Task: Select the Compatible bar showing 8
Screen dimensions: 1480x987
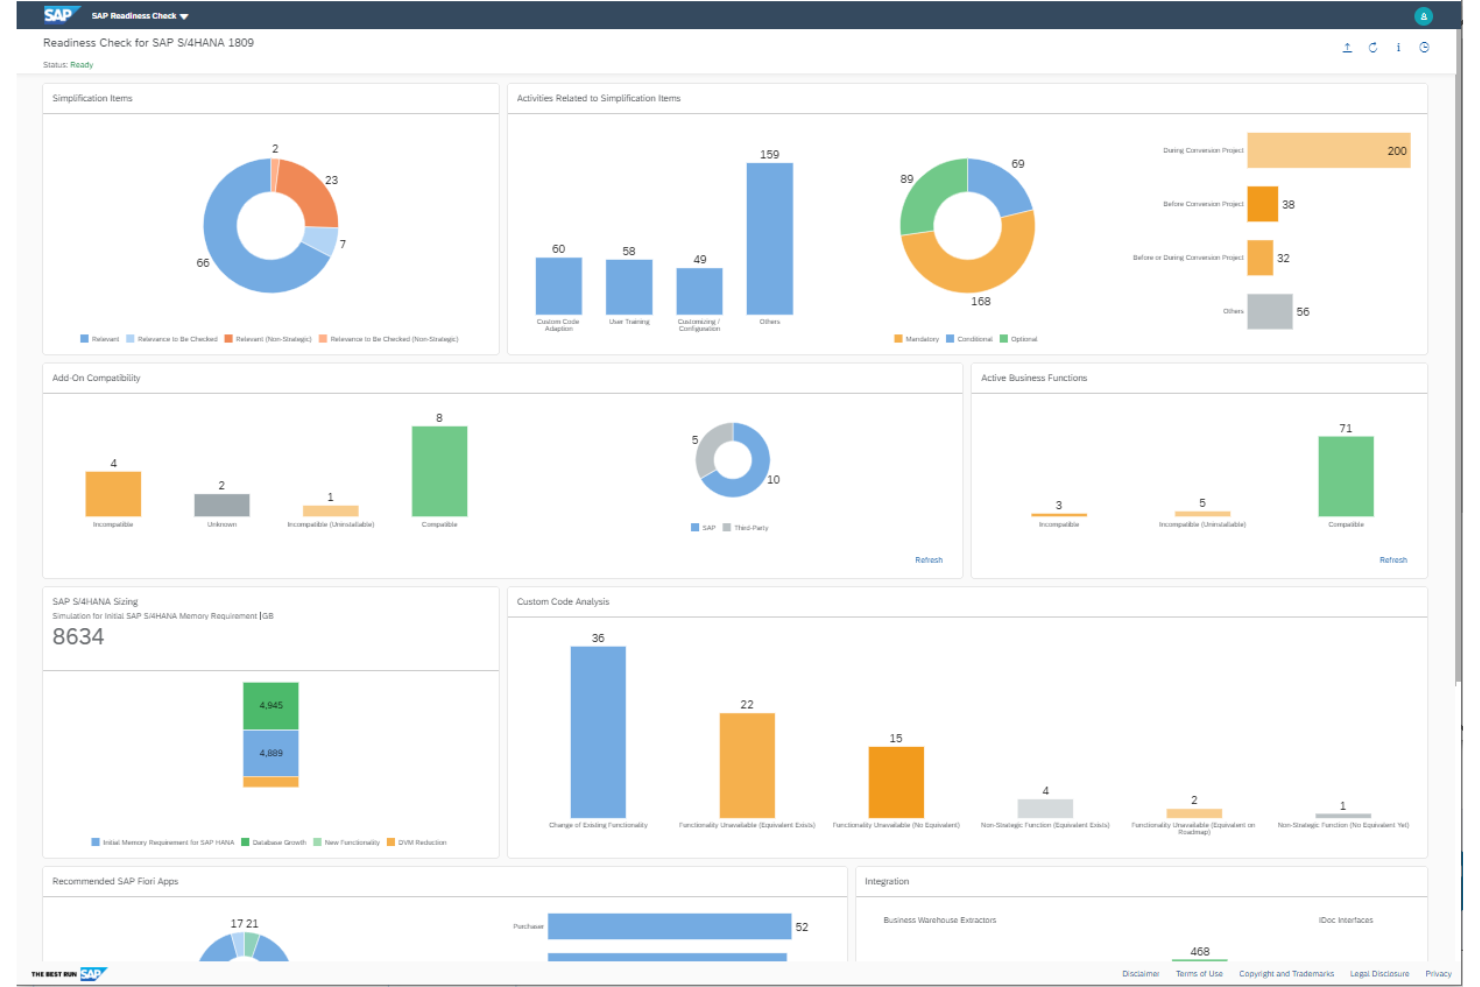Action: 439,470
